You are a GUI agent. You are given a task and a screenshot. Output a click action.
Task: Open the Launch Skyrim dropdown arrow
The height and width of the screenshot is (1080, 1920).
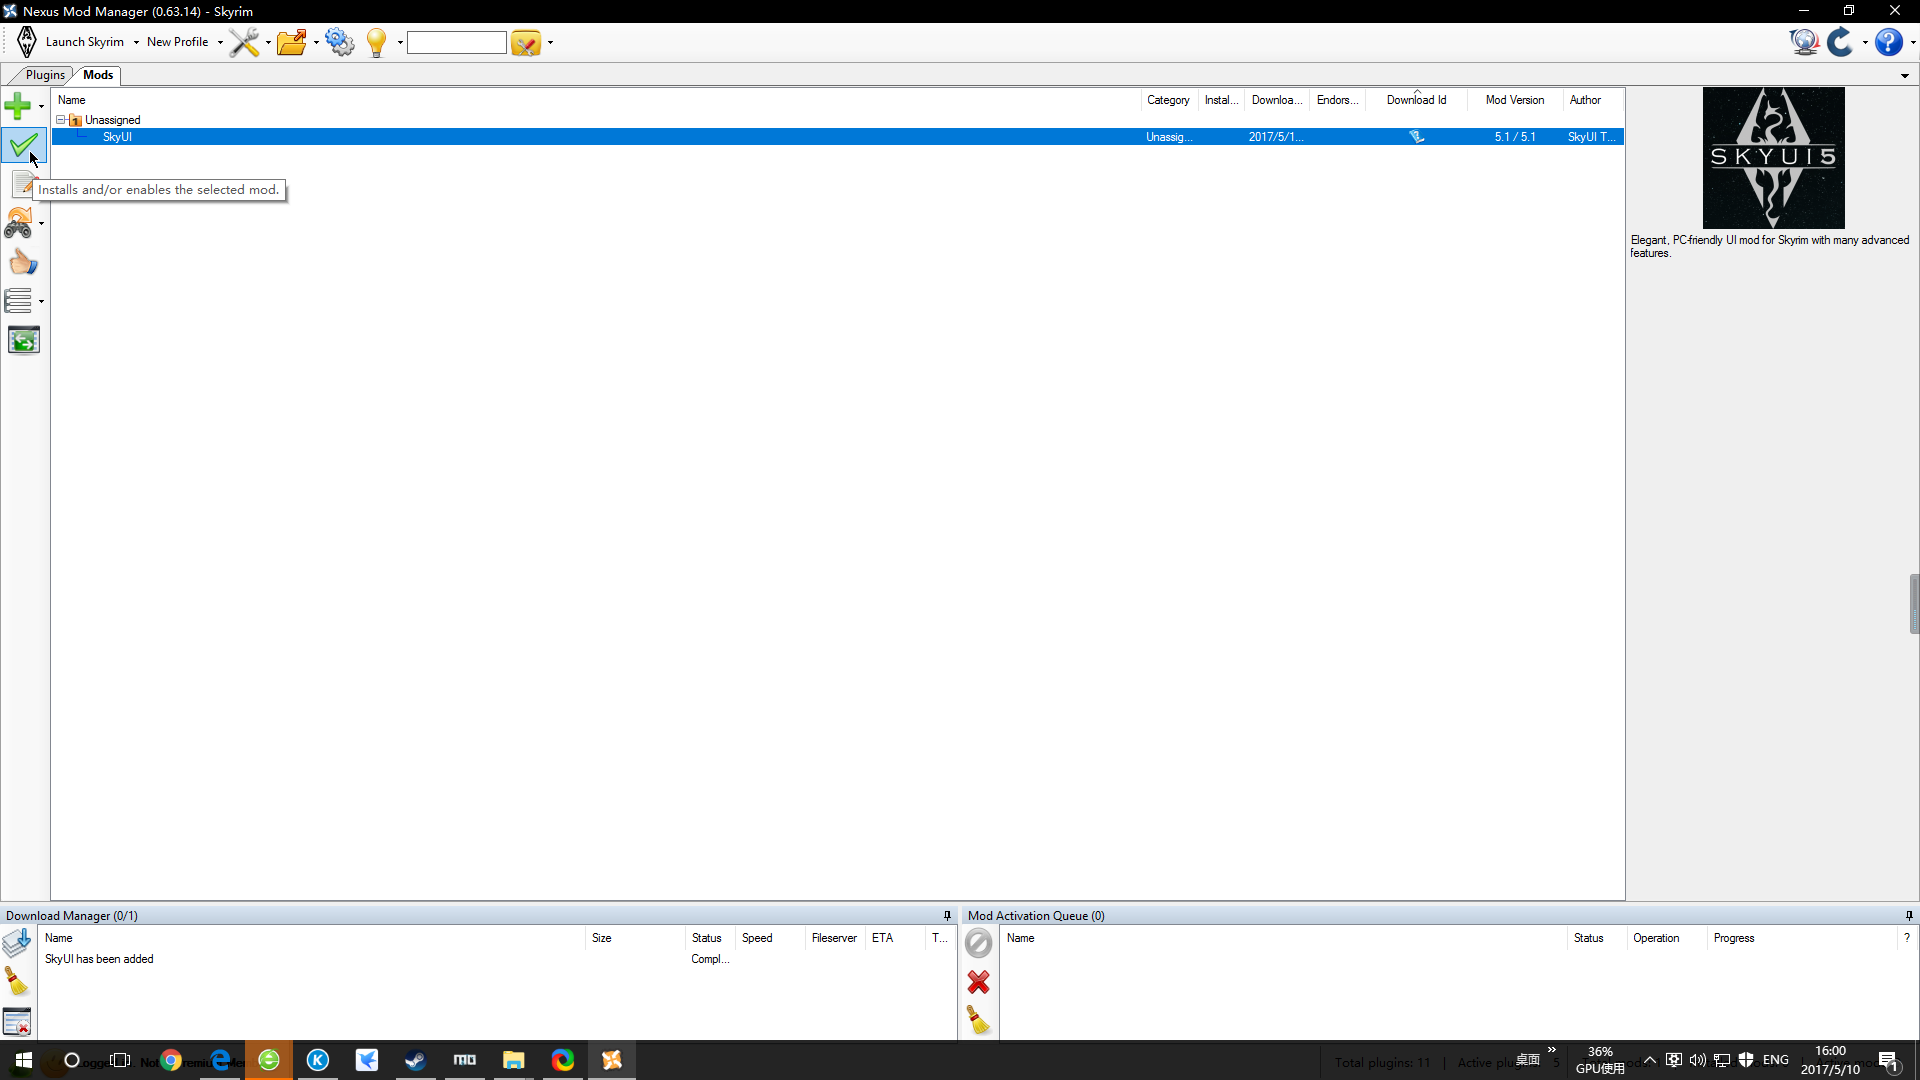[136, 42]
